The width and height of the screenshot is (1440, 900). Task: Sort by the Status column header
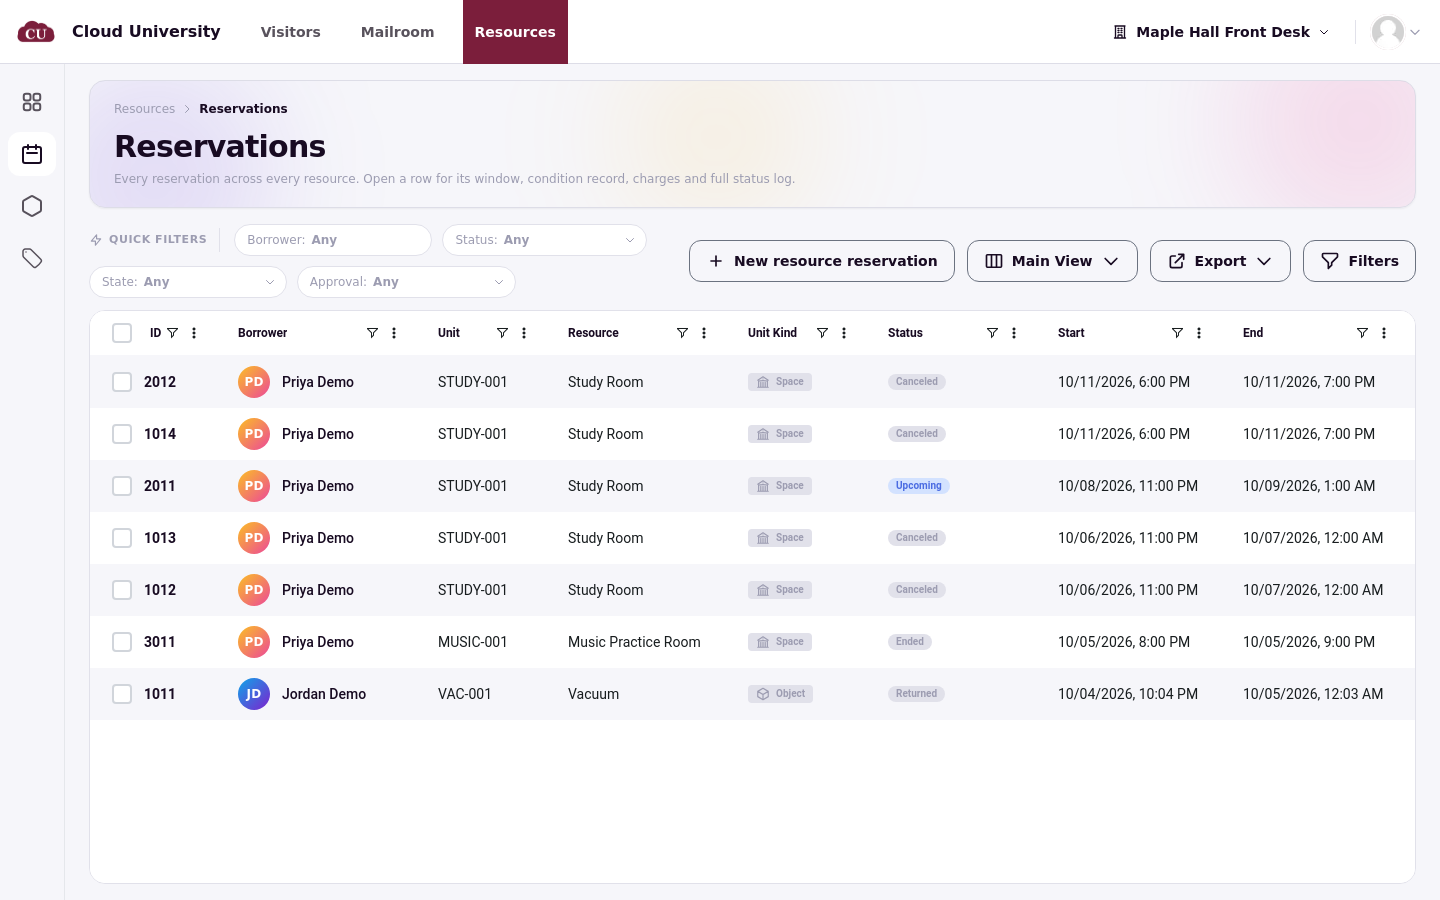tap(905, 333)
